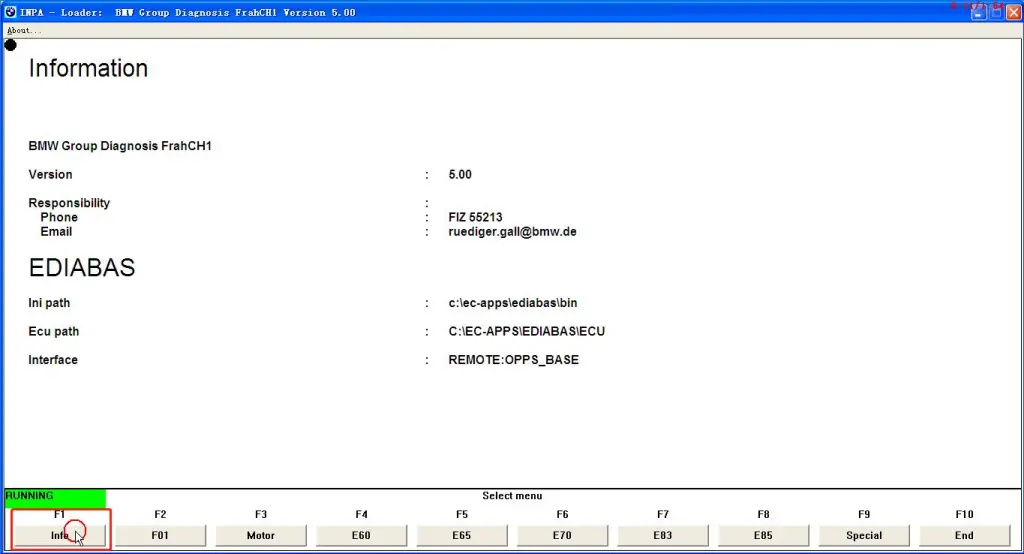Click the version value 5.00
This screenshot has height=554, width=1024.
click(x=460, y=174)
